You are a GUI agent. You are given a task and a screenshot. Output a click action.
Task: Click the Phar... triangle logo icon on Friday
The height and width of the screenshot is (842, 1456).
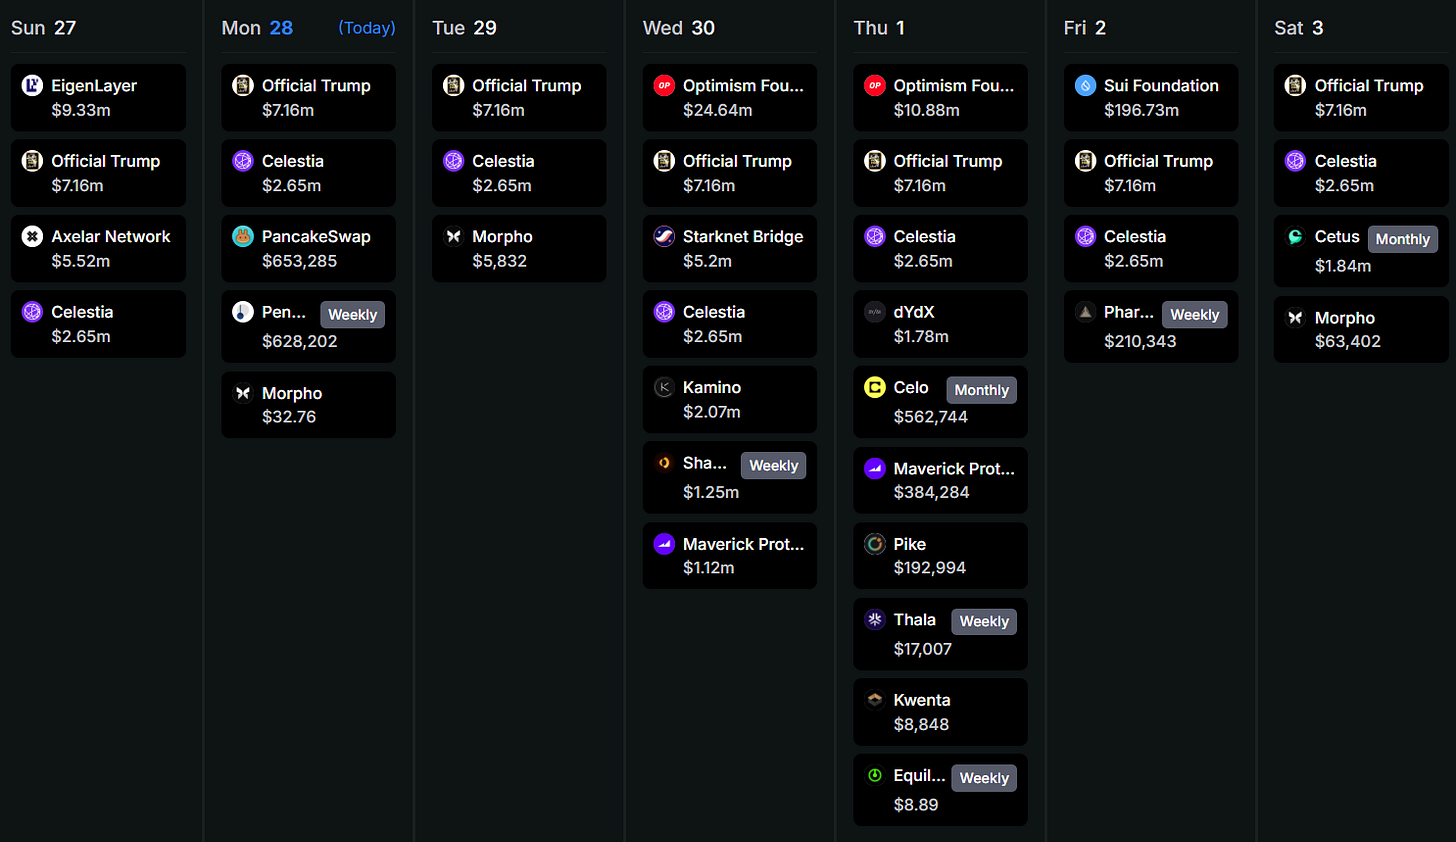coord(1085,311)
